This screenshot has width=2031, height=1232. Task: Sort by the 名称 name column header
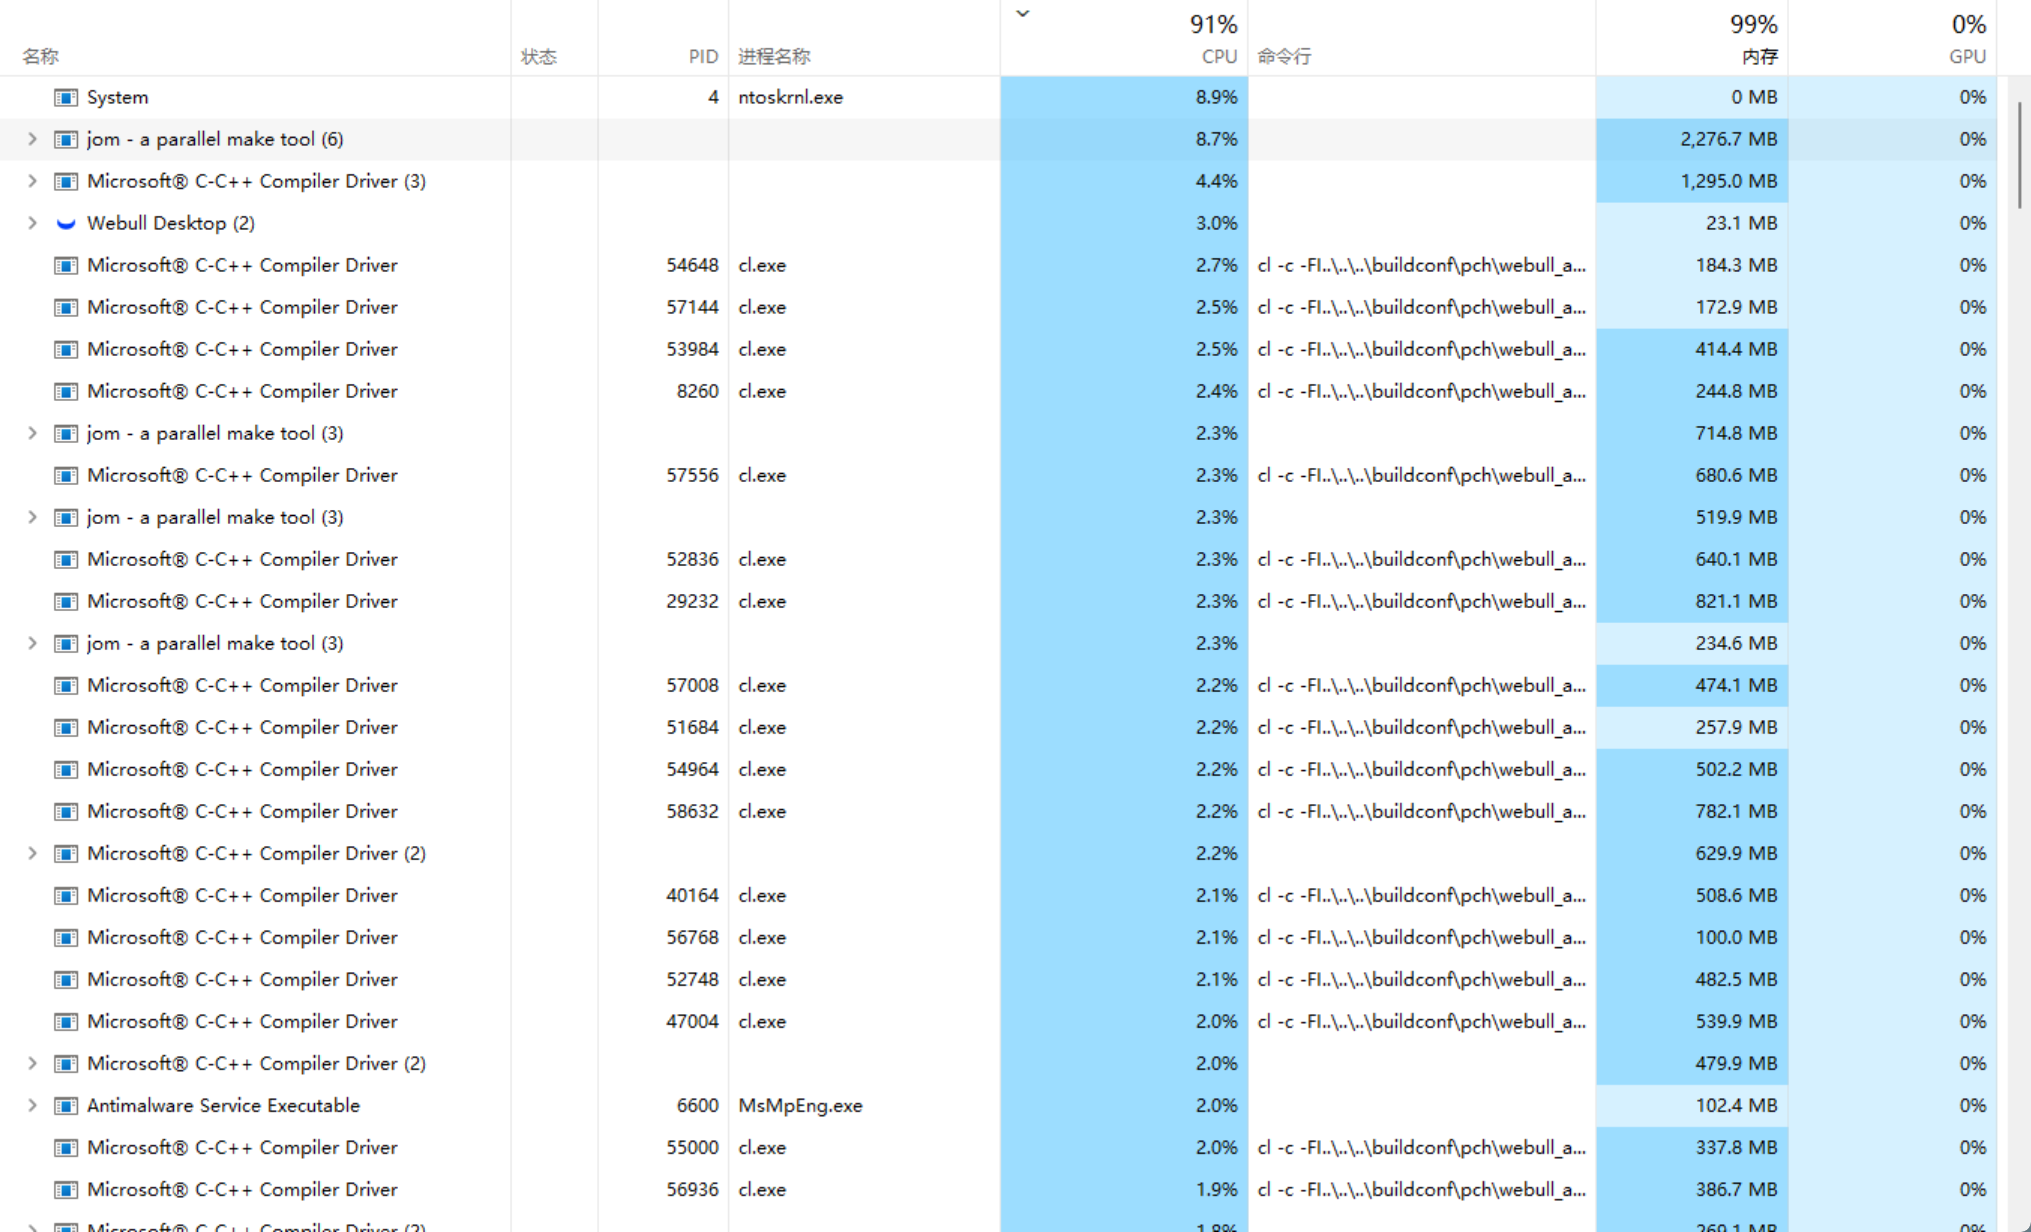[41, 56]
